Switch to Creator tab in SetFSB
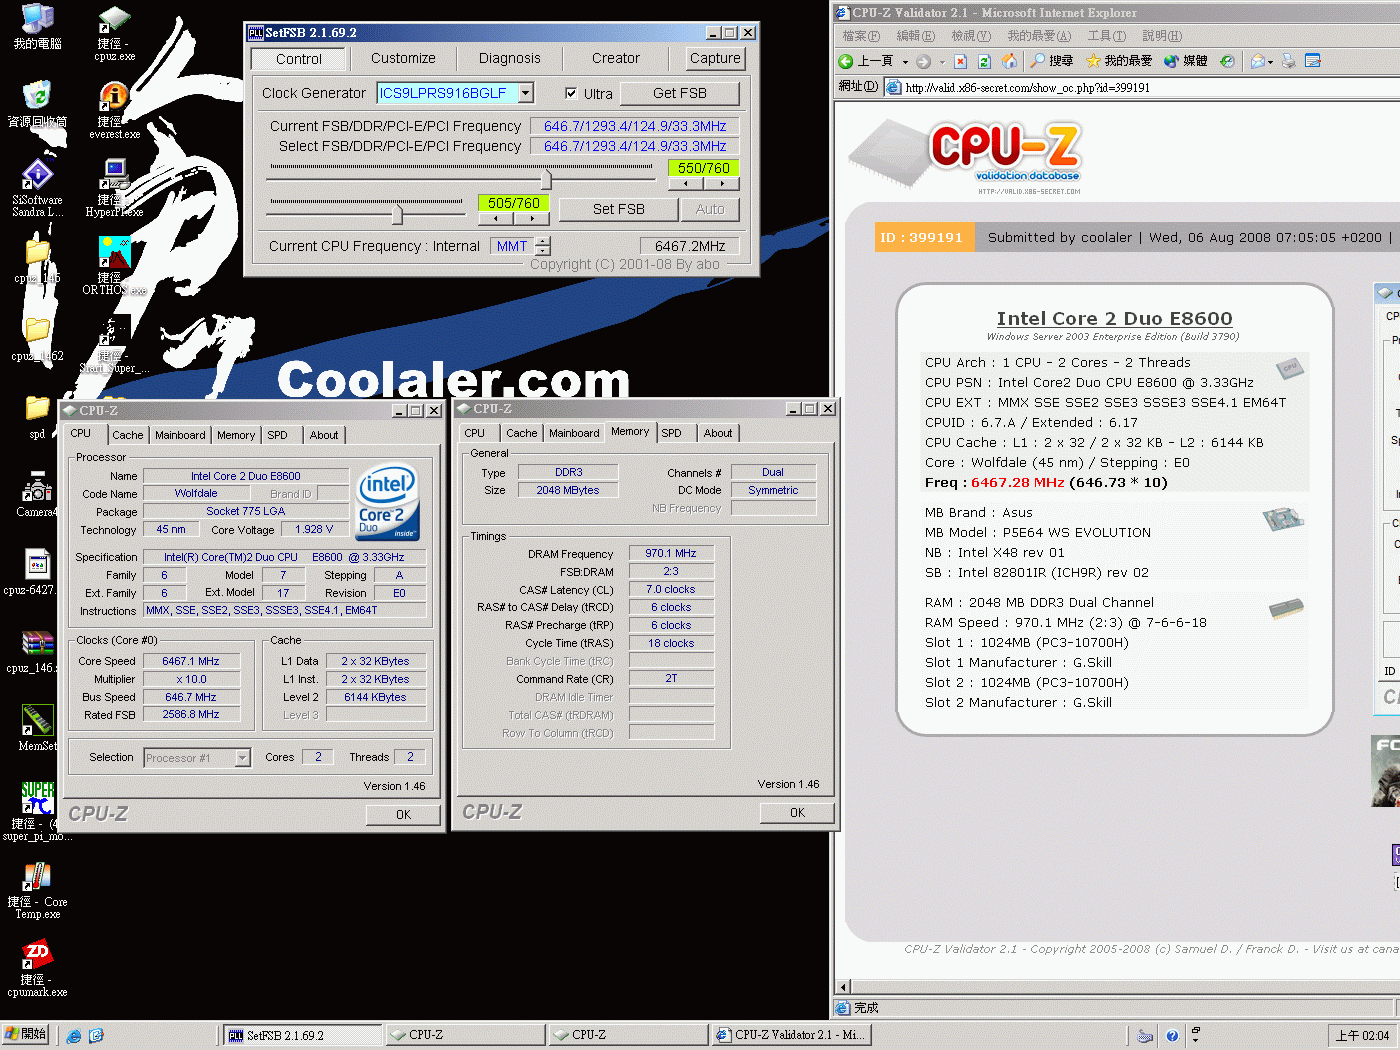 (616, 59)
